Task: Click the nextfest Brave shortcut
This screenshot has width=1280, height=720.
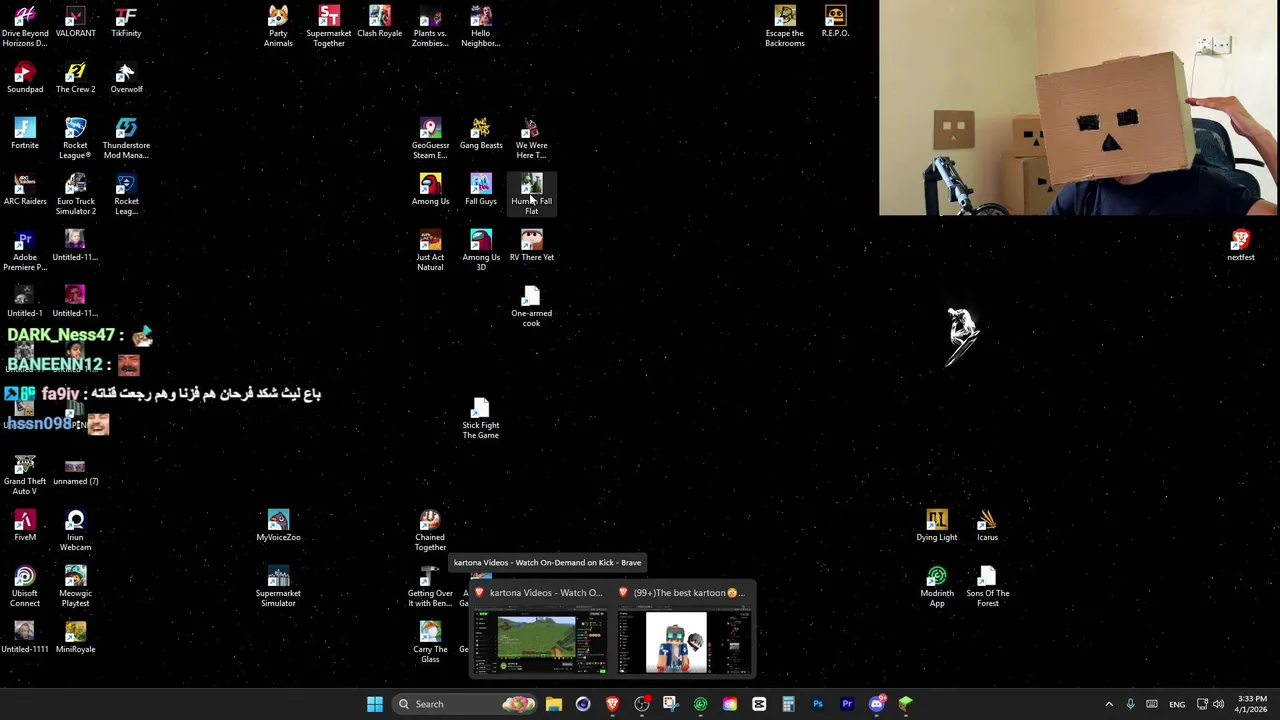Action: click(x=1241, y=246)
